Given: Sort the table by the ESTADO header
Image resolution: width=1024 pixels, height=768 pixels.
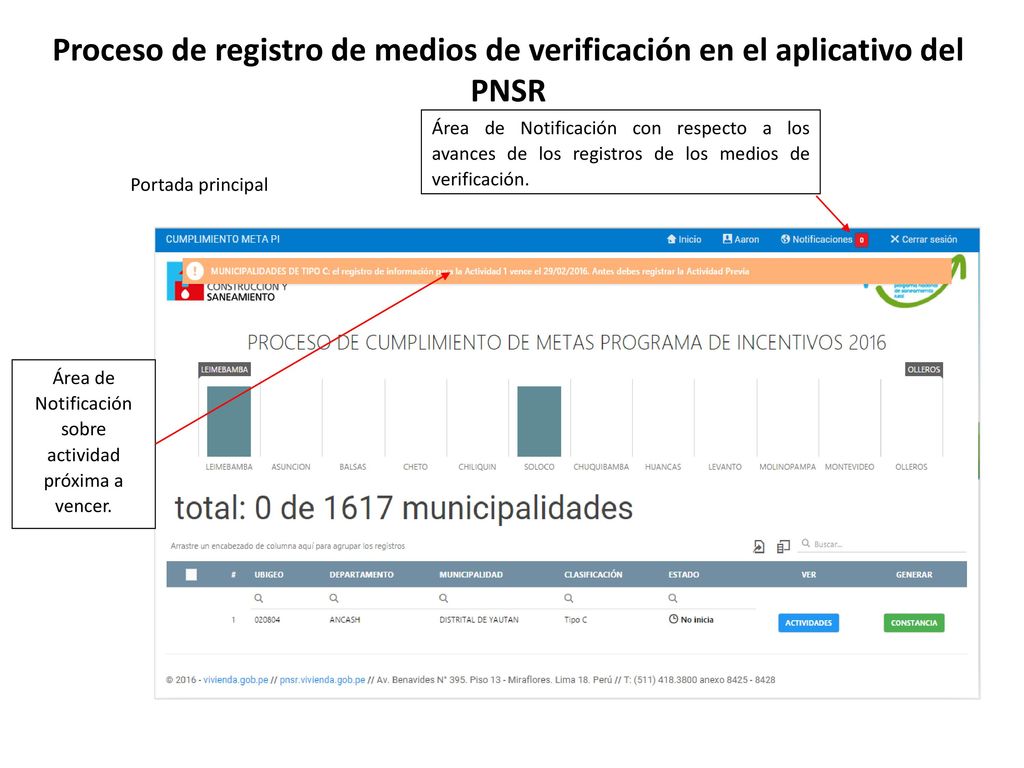Looking at the screenshot, I should coord(684,575).
